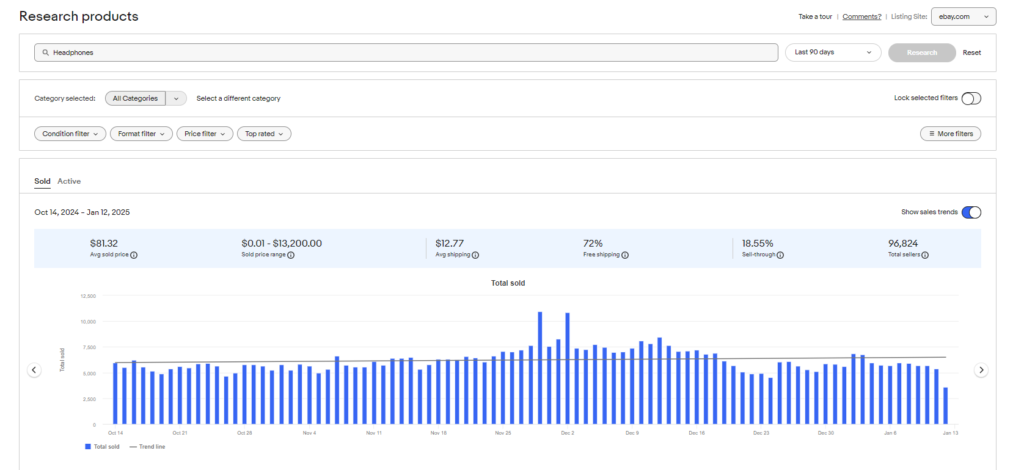Click the search magnifier icon
The width and height of the screenshot is (1024, 470).
46,53
